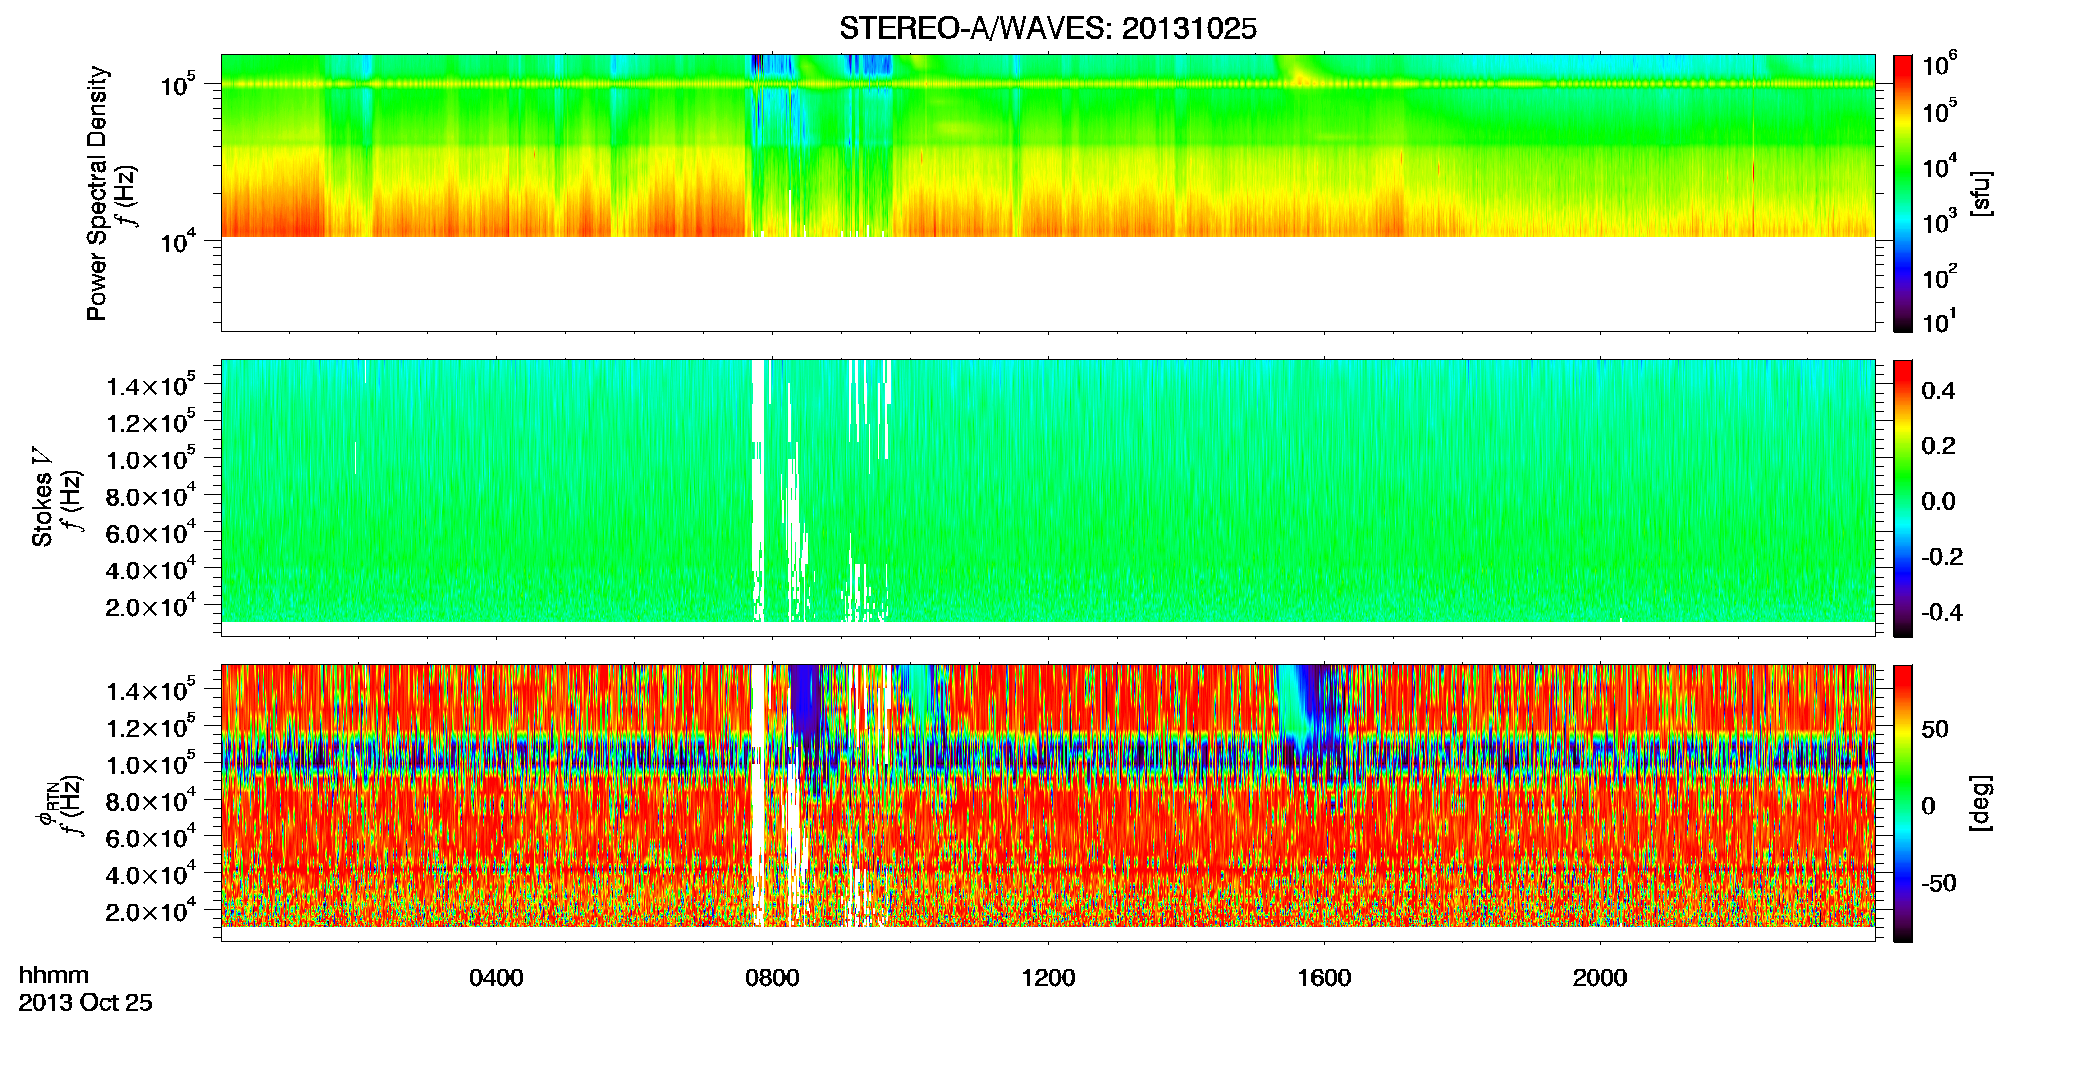Click the 1.0×10^5 tick in phi RTN panel
Viewport: 2096px width, 1080px height.
pyautogui.click(x=150, y=764)
